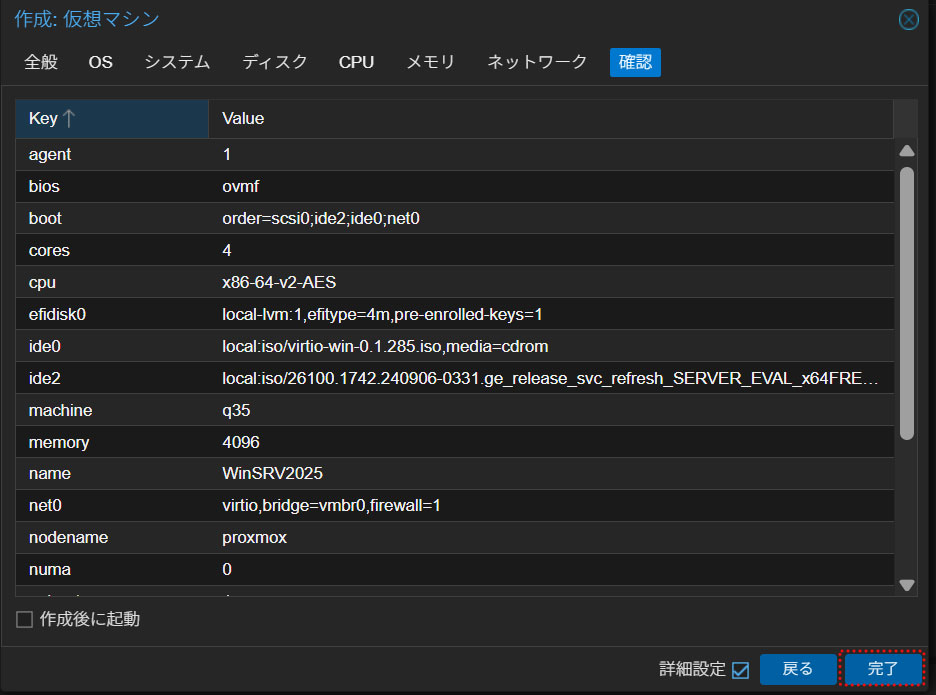Click the 完了 button to finish
The height and width of the screenshot is (695, 936).
(x=883, y=669)
